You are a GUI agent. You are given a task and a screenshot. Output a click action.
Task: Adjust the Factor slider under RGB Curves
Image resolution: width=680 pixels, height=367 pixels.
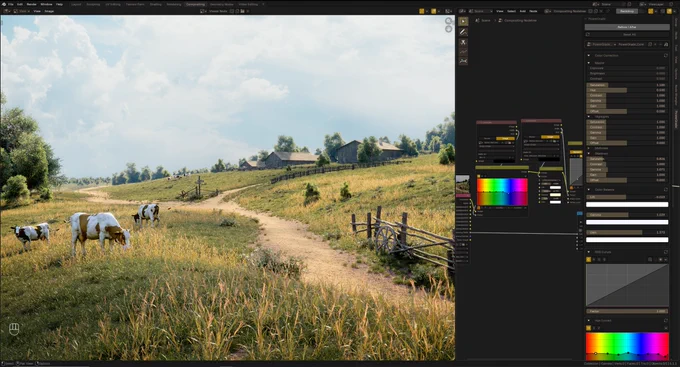point(627,311)
